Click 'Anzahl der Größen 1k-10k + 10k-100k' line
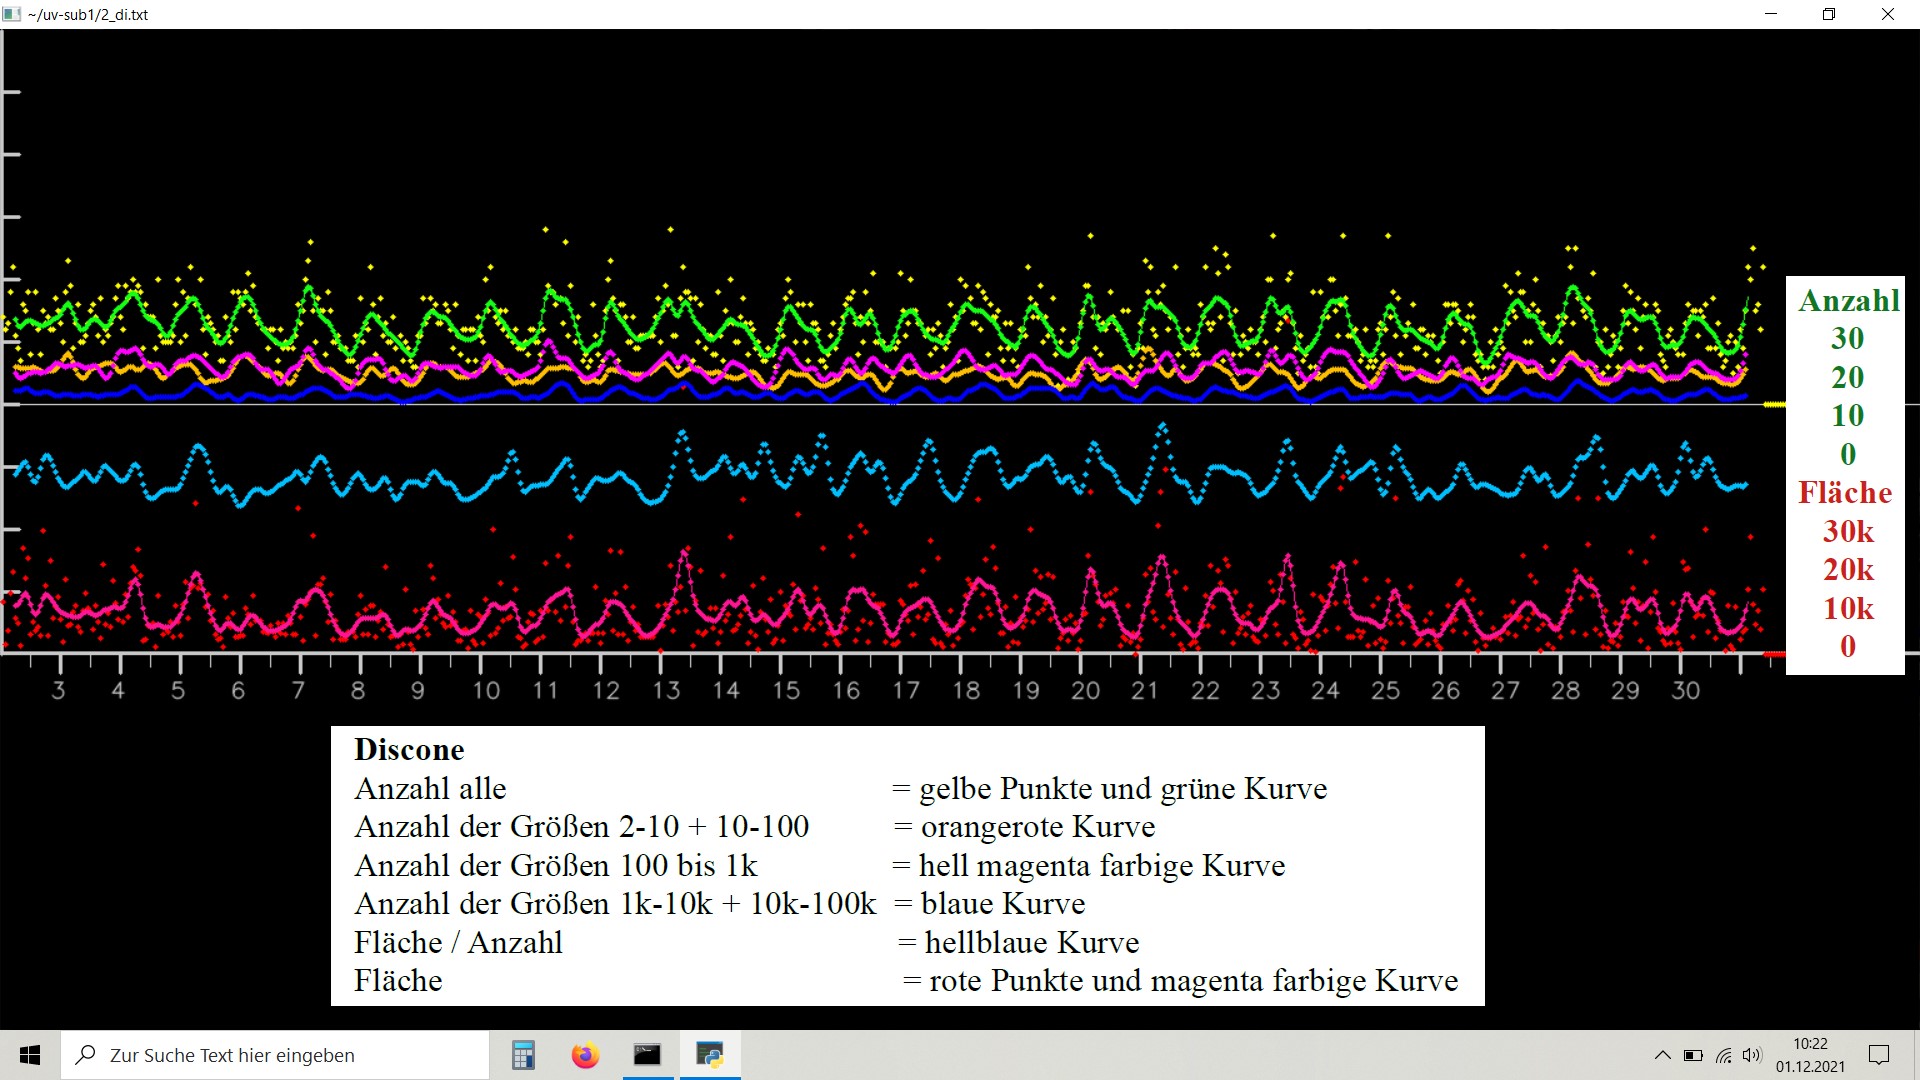Viewport: 1920px width, 1080px height. coord(615,904)
